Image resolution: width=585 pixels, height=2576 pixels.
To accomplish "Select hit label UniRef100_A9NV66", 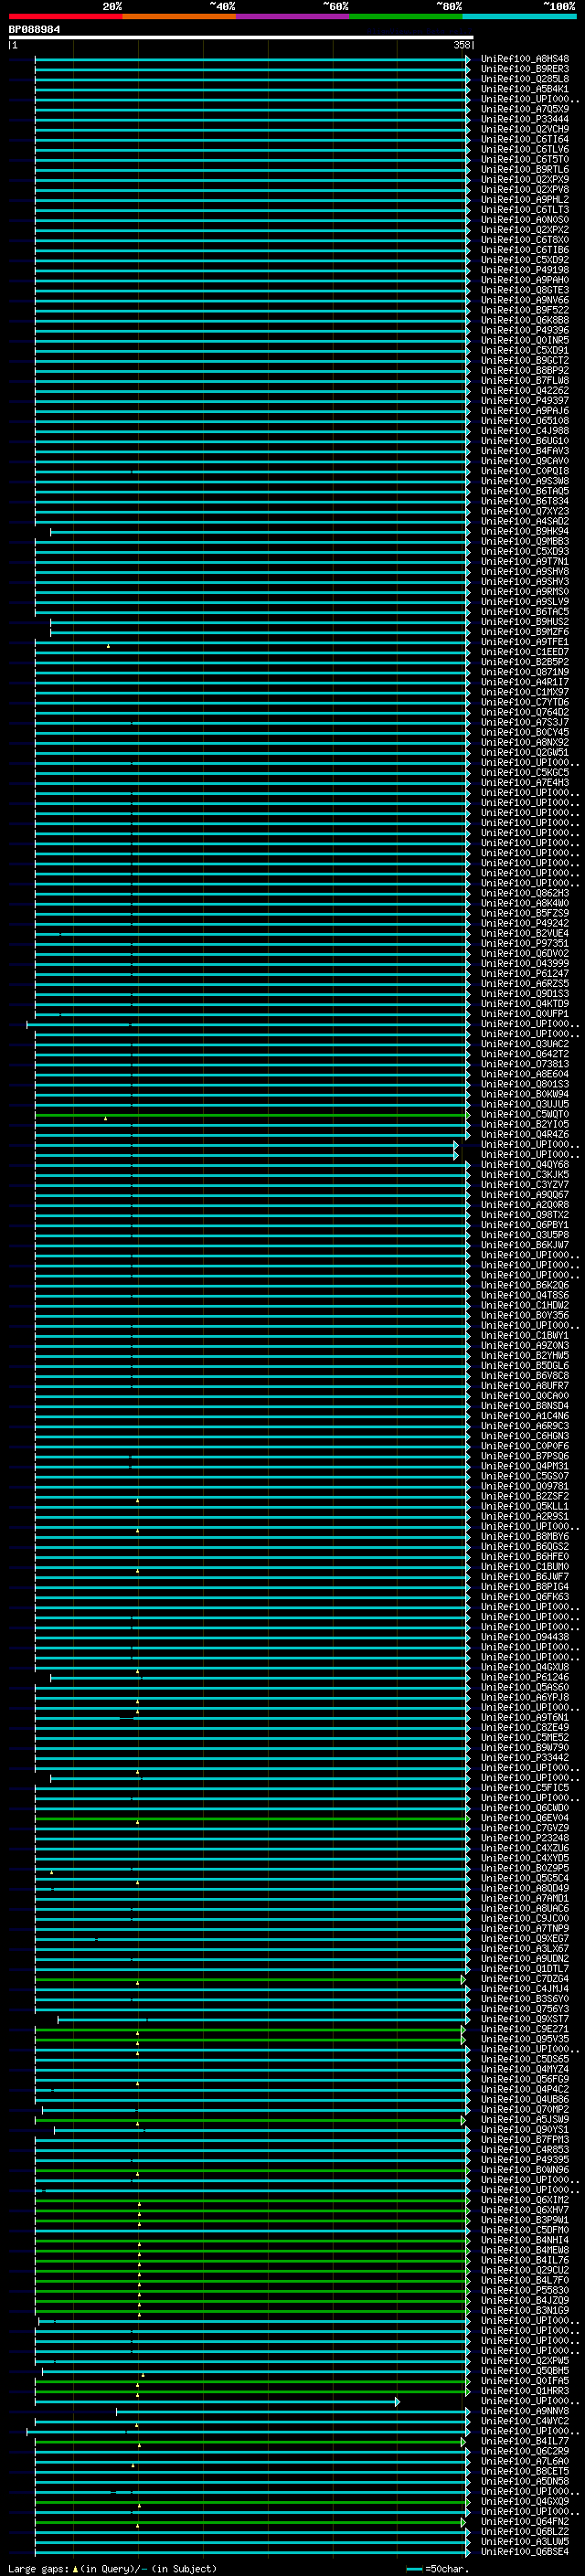I will 525,300.
